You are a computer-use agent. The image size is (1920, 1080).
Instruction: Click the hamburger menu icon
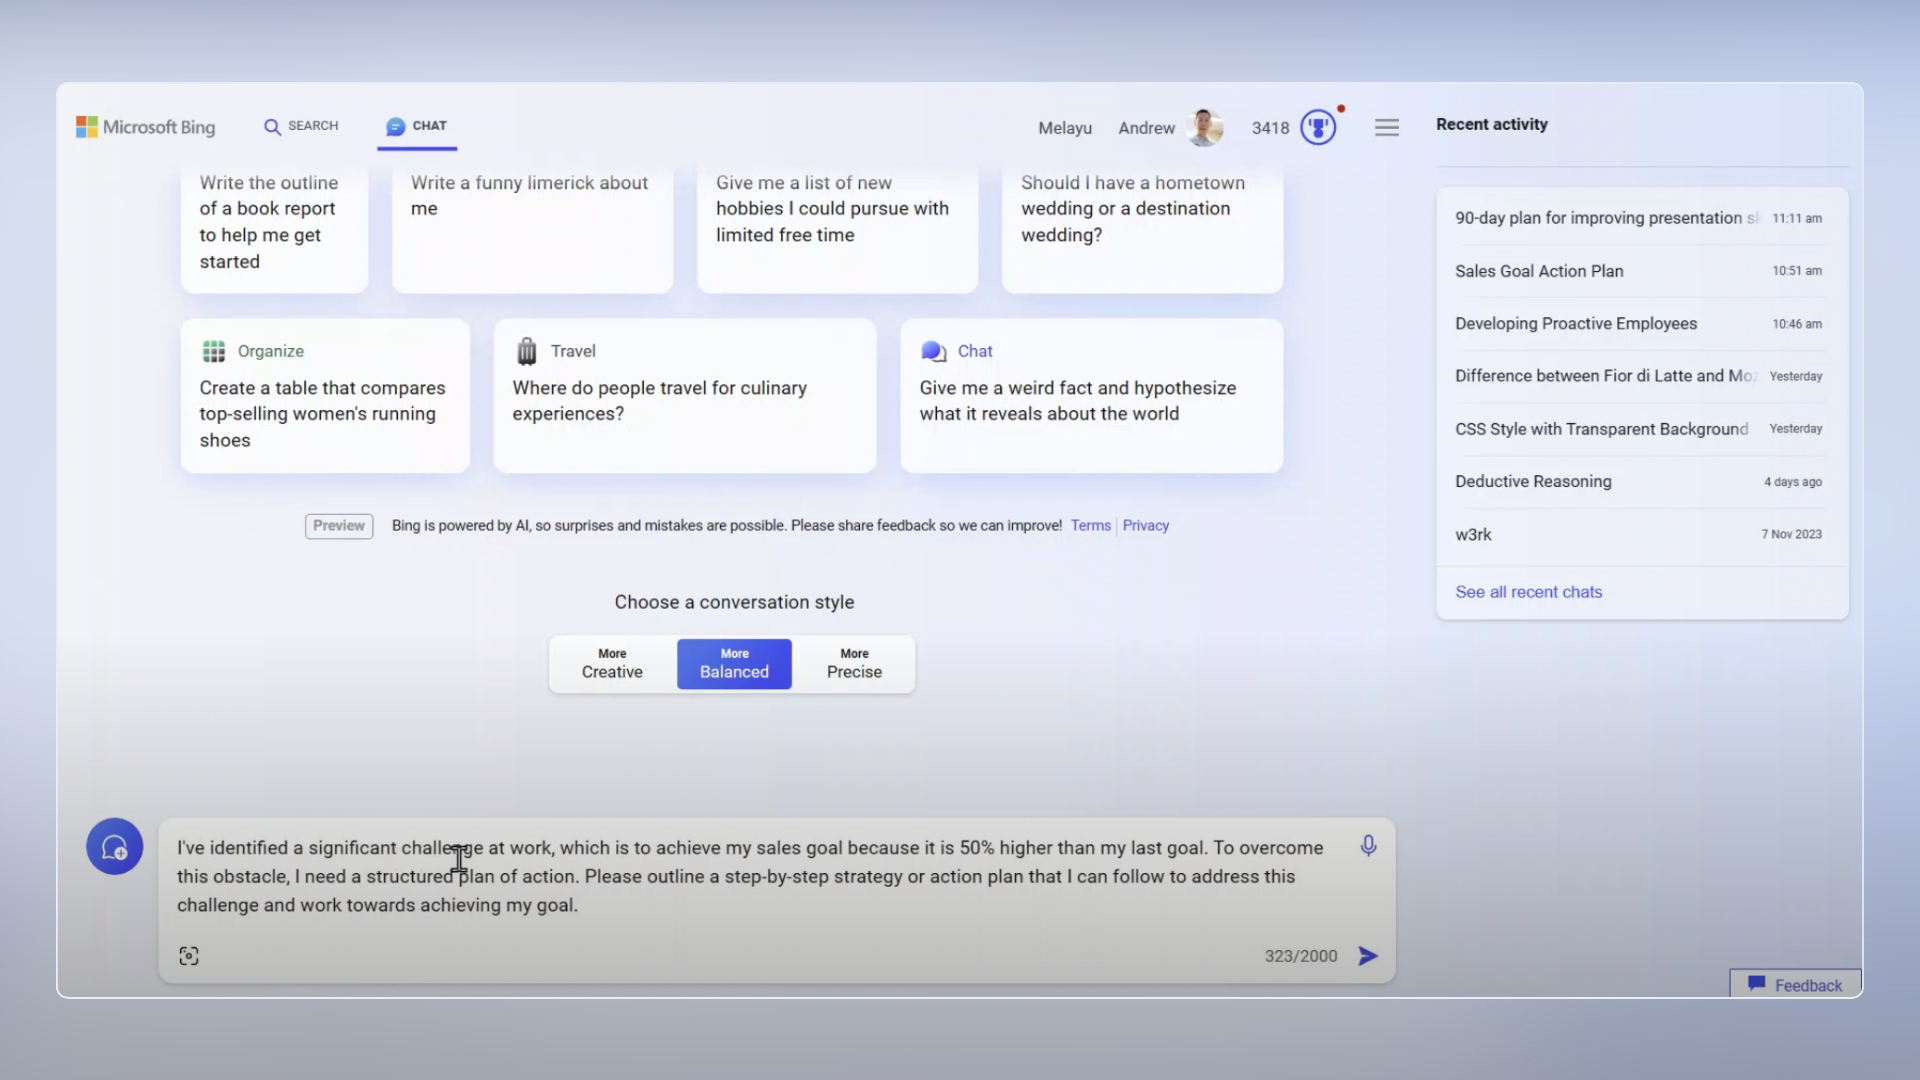[x=1387, y=127]
